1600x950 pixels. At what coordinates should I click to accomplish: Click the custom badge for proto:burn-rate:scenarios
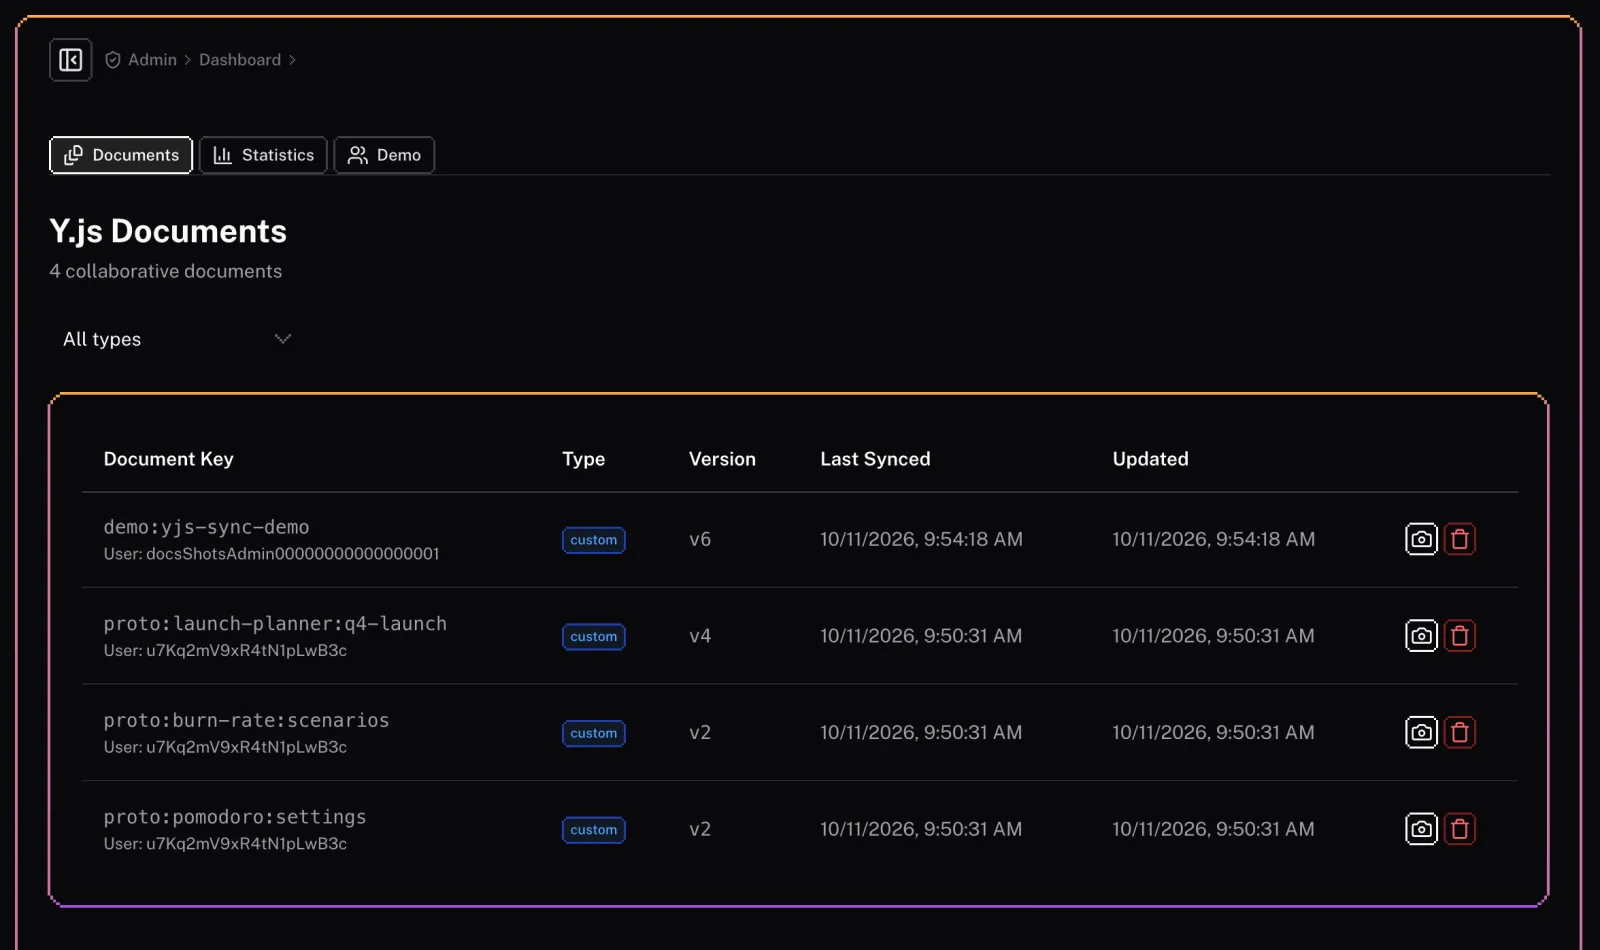[x=594, y=733]
